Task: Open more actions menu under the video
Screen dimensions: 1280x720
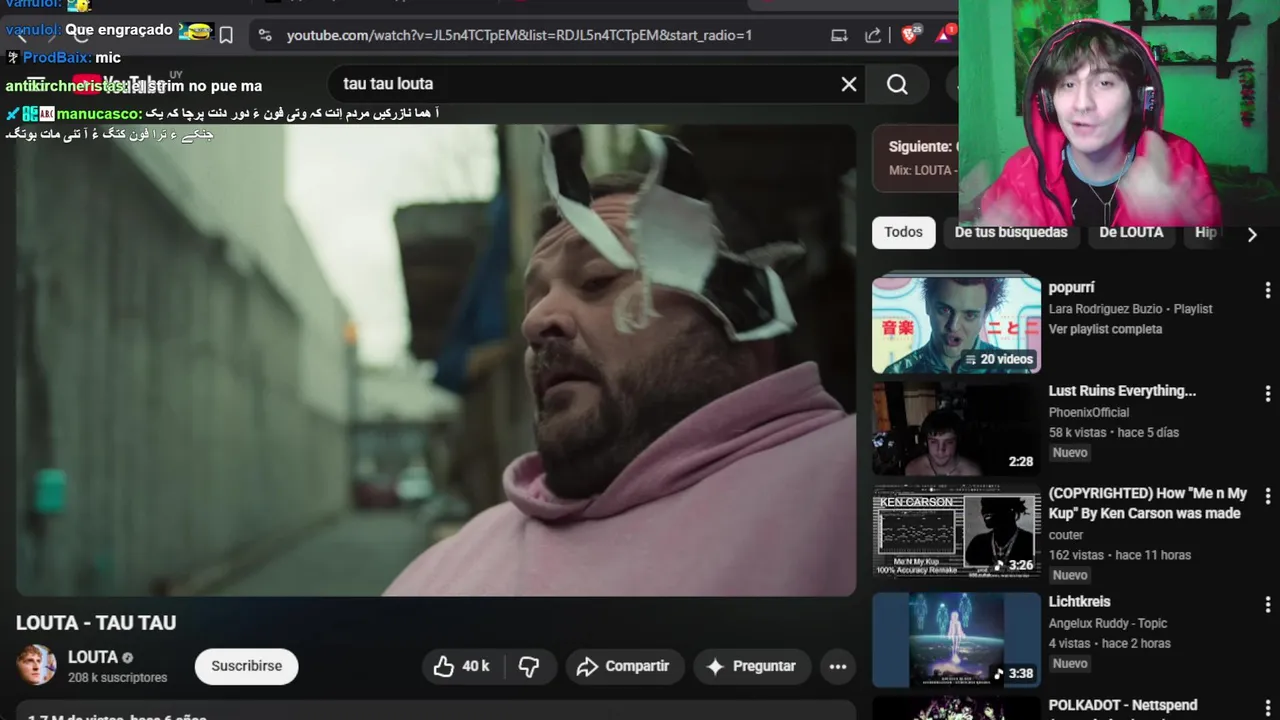Action: coord(838,666)
